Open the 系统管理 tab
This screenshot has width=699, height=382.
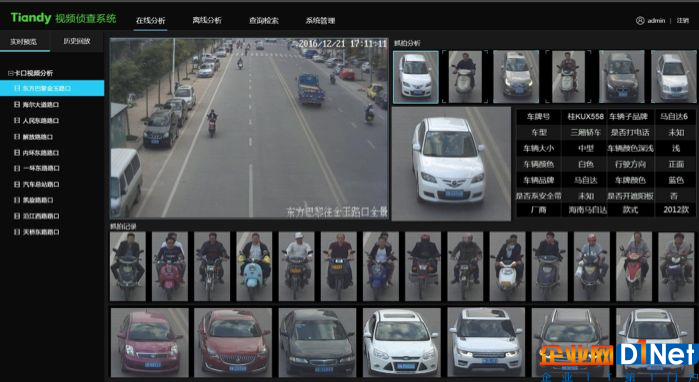(x=320, y=21)
